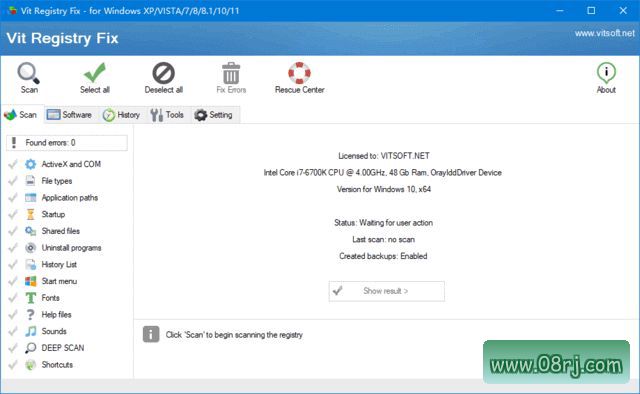Toggle the ActiveX and COM checkmark

[13, 164]
